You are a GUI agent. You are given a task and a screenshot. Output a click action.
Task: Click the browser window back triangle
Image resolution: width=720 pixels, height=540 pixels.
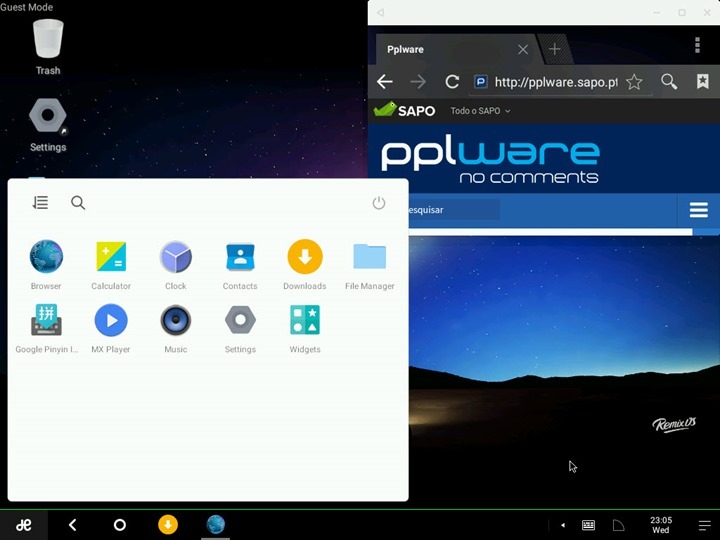380,12
